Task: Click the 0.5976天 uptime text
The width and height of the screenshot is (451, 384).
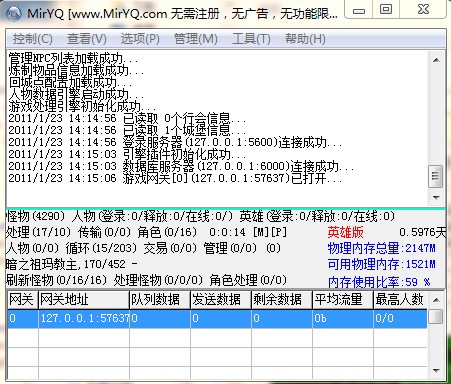Action: (423, 232)
